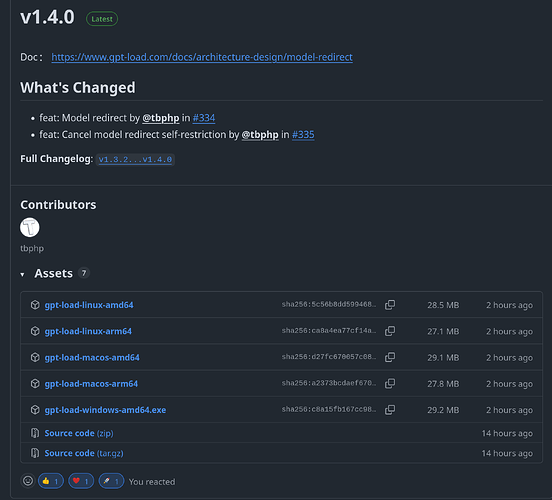The height and width of the screenshot is (500, 552).
Task: Click the You reacted label
Action: (x=152, y=482)
